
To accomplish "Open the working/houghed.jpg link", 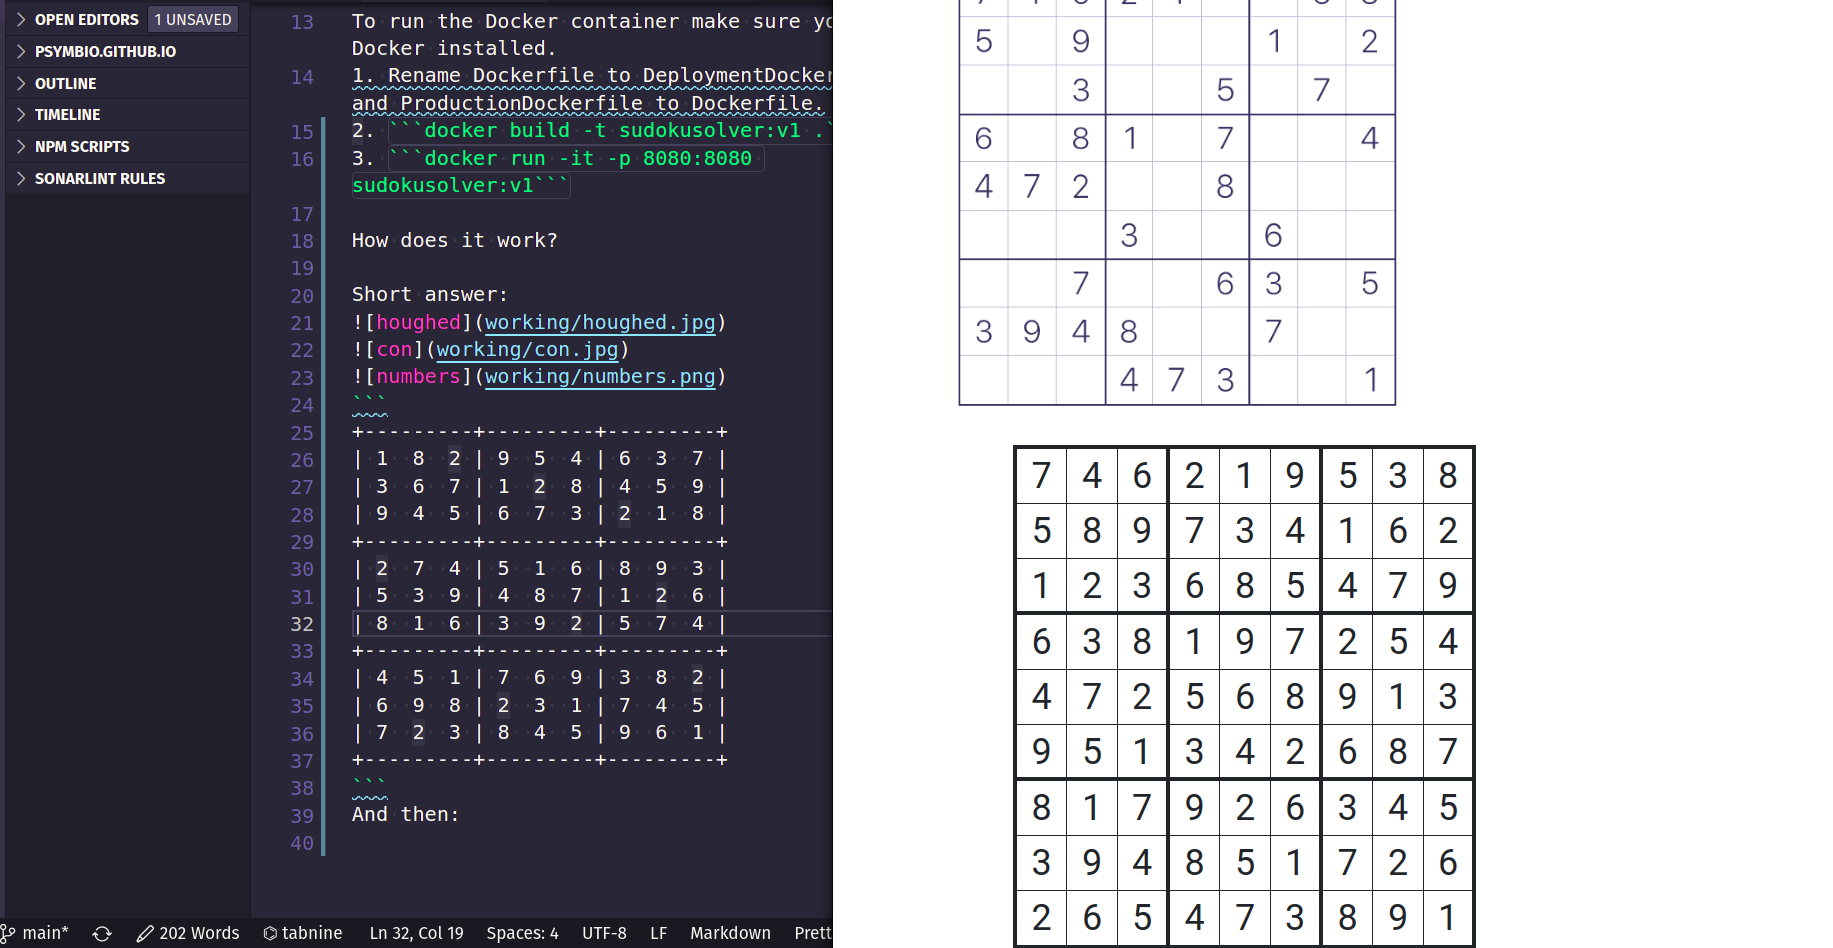I will pos(600,322).
